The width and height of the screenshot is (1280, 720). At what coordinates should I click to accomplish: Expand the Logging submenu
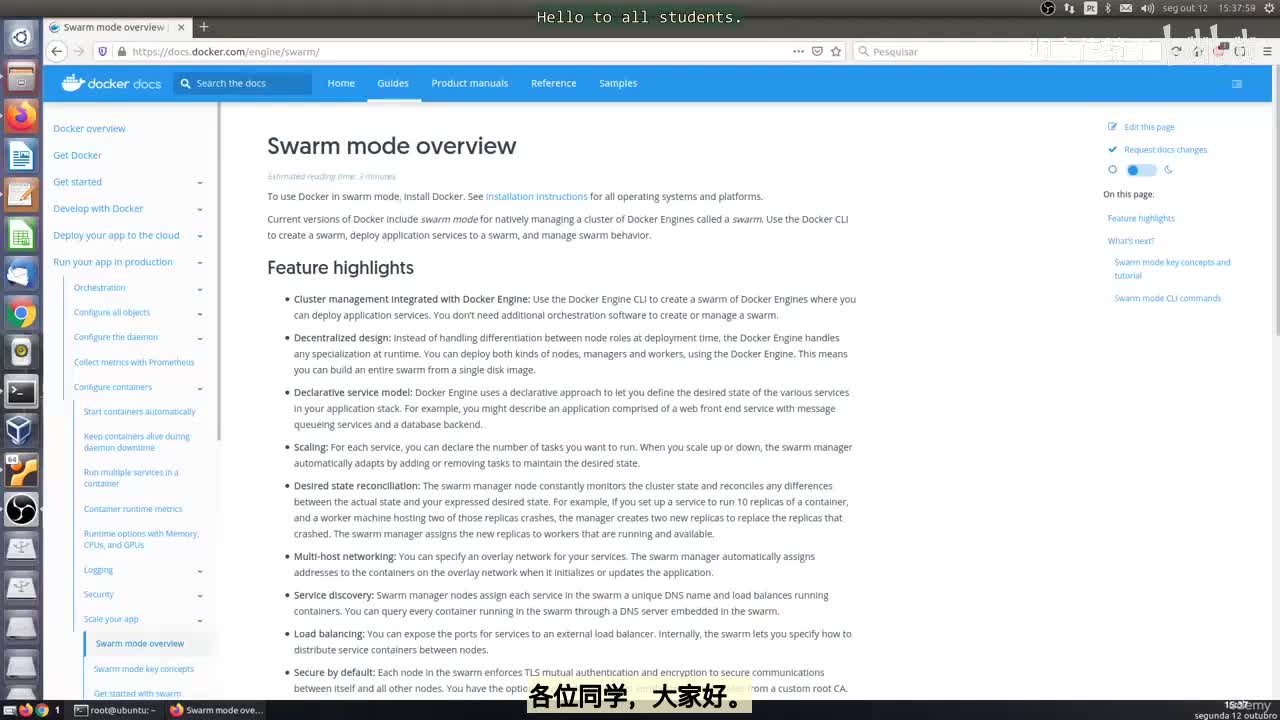(200, 571)
